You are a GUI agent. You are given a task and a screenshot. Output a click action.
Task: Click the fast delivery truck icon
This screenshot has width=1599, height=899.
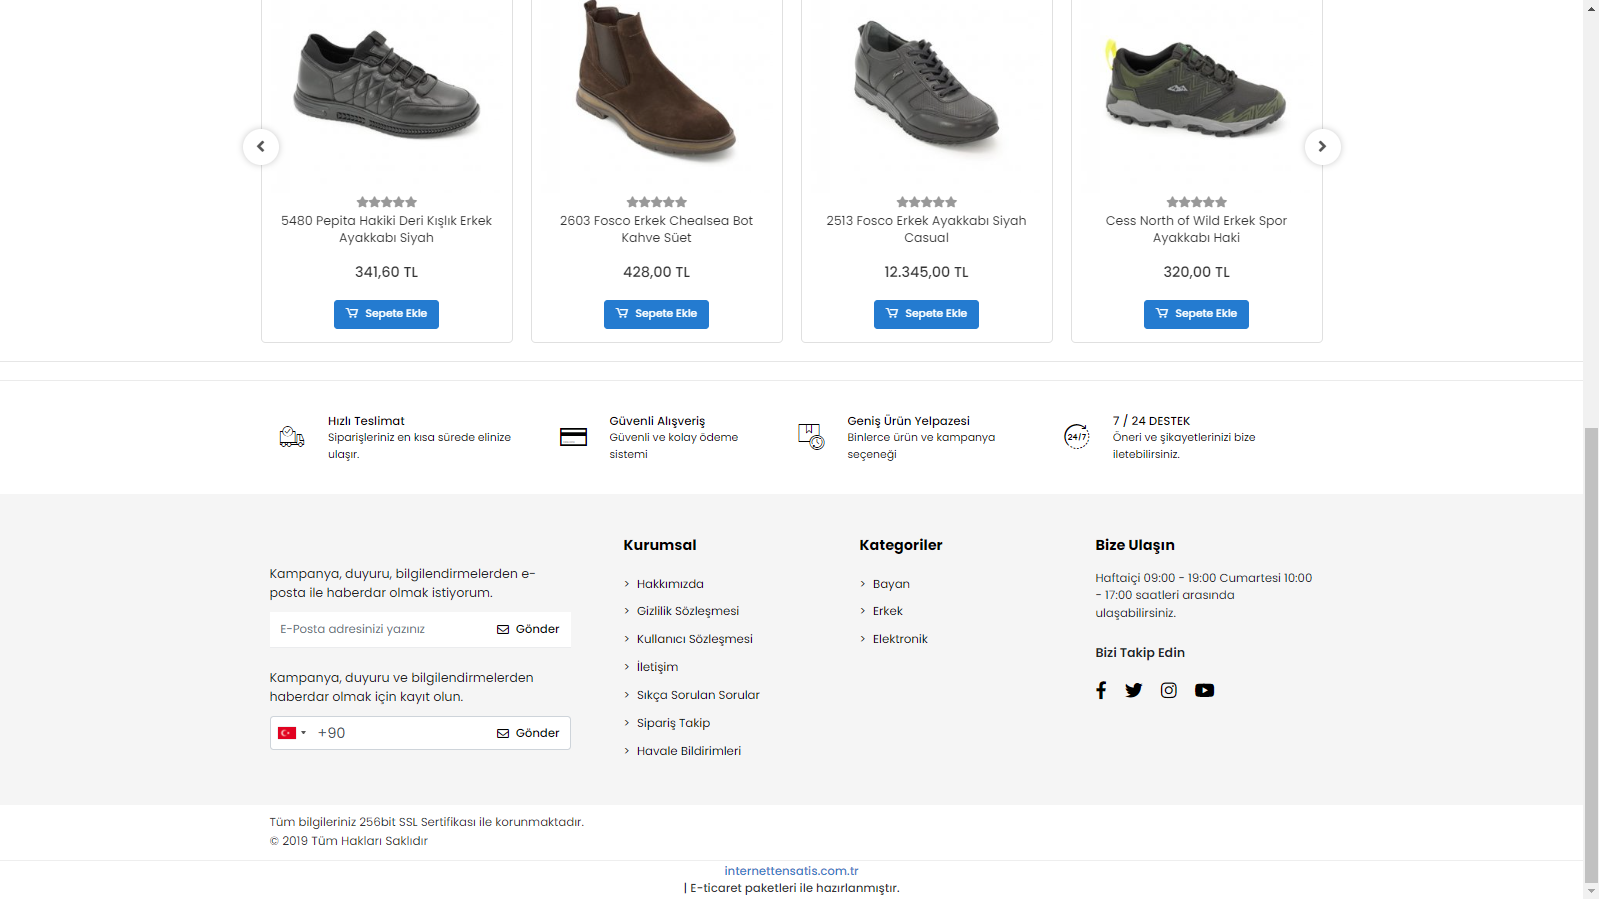coord(292,436)
